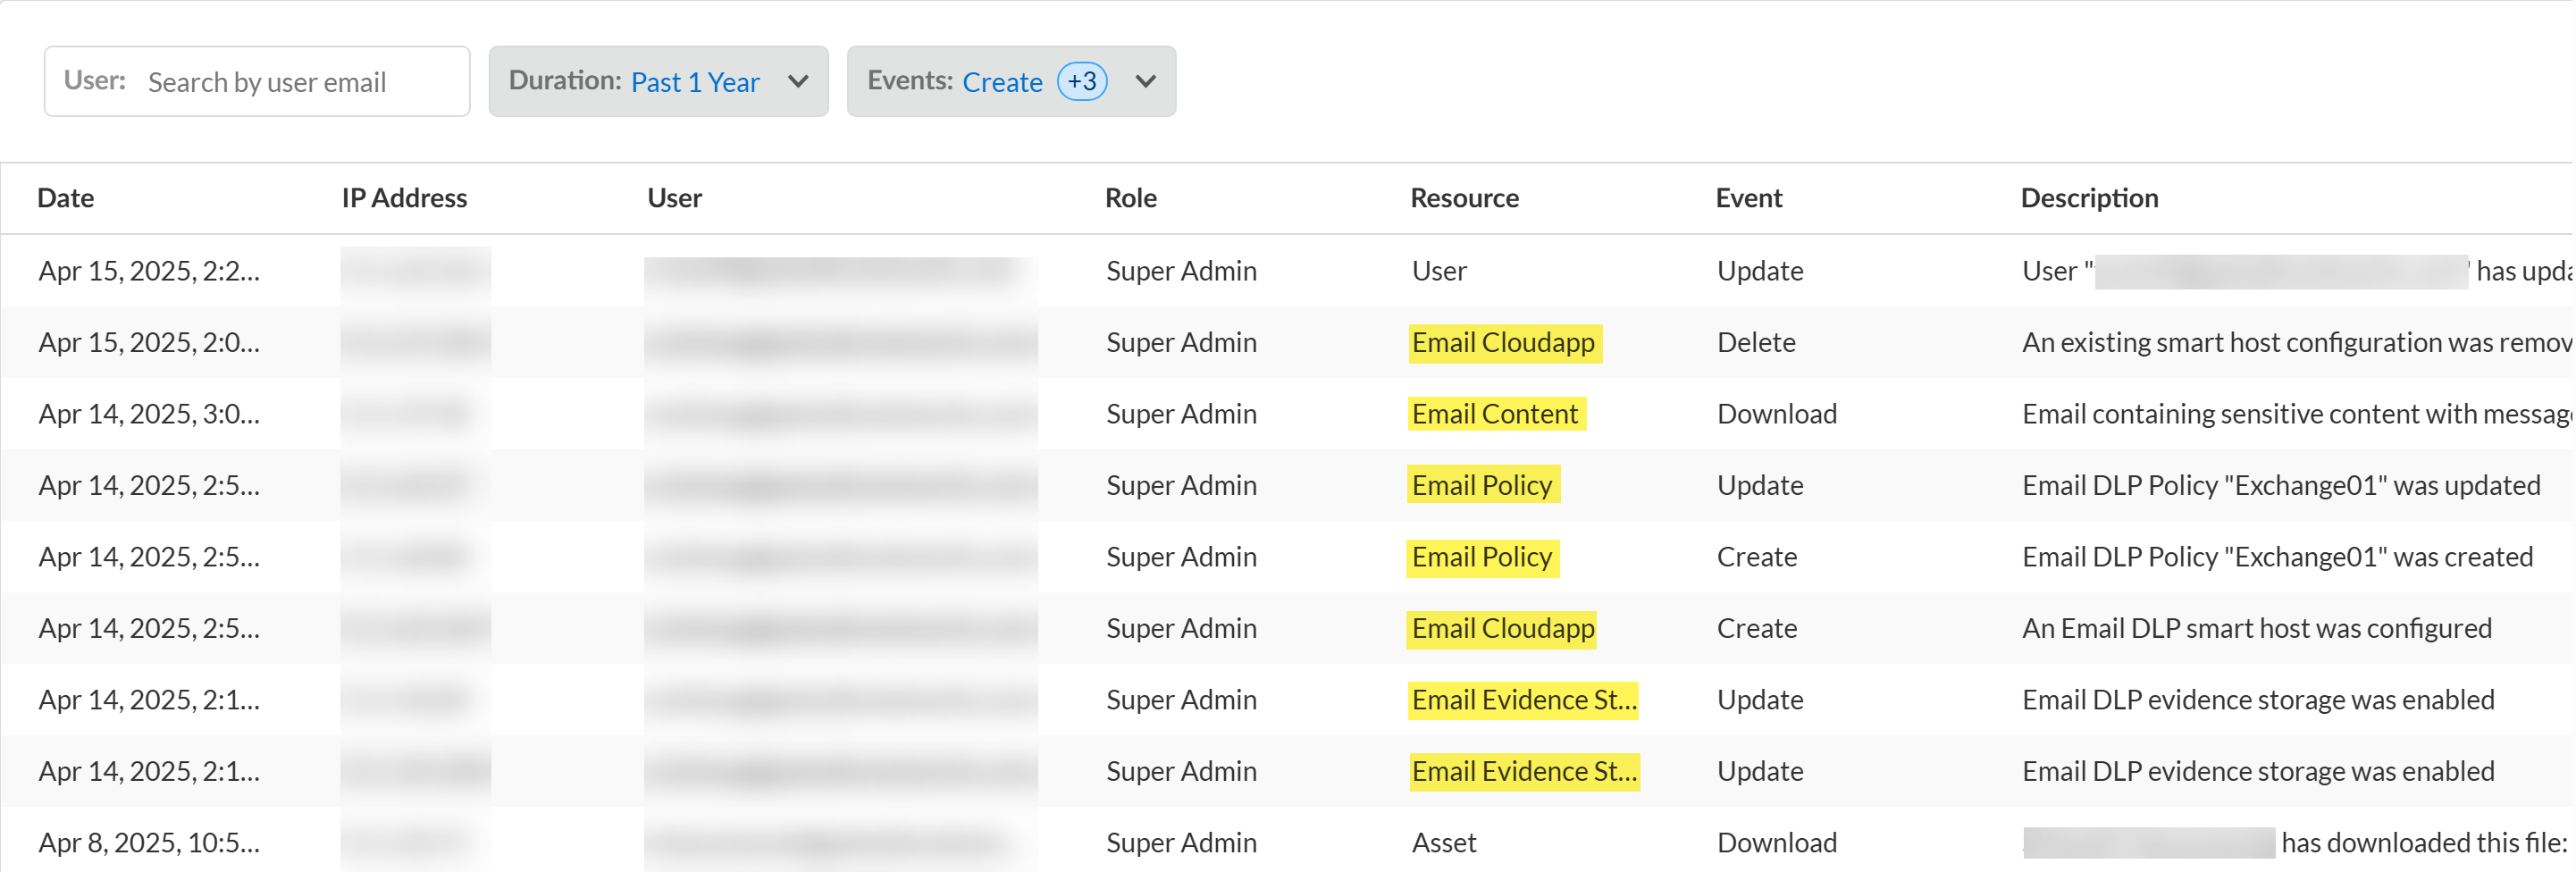This screenshot has width=2576, height=872.
Task: Click the +3 events count badge
Action: point(1082,82)
